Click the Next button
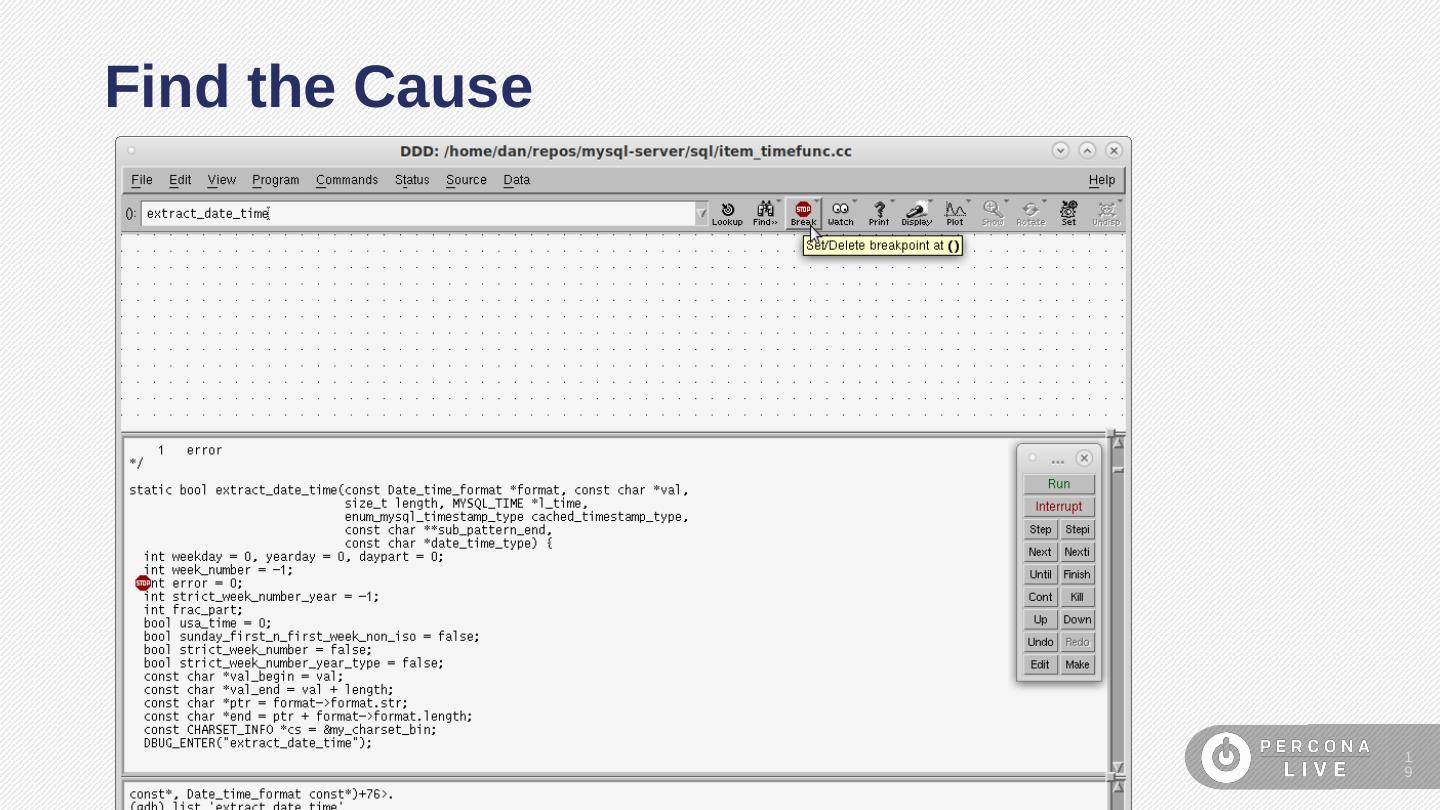1440x810 pixels. pyautogui.click(x=1040, y=552)
